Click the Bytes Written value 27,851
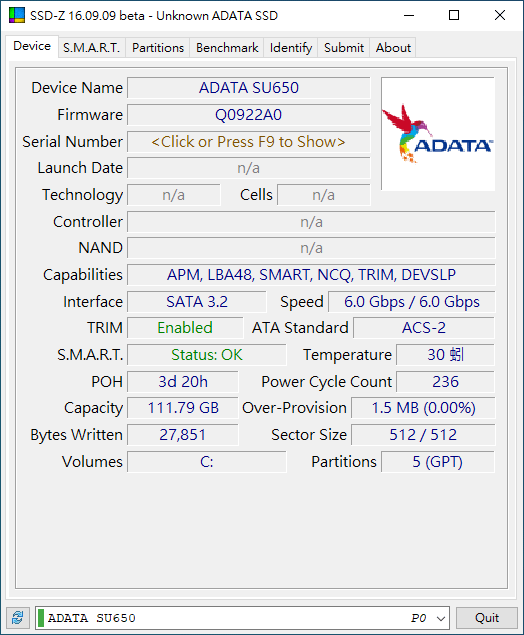This screenshot has width=524, height=635. [x=183, y=435]
